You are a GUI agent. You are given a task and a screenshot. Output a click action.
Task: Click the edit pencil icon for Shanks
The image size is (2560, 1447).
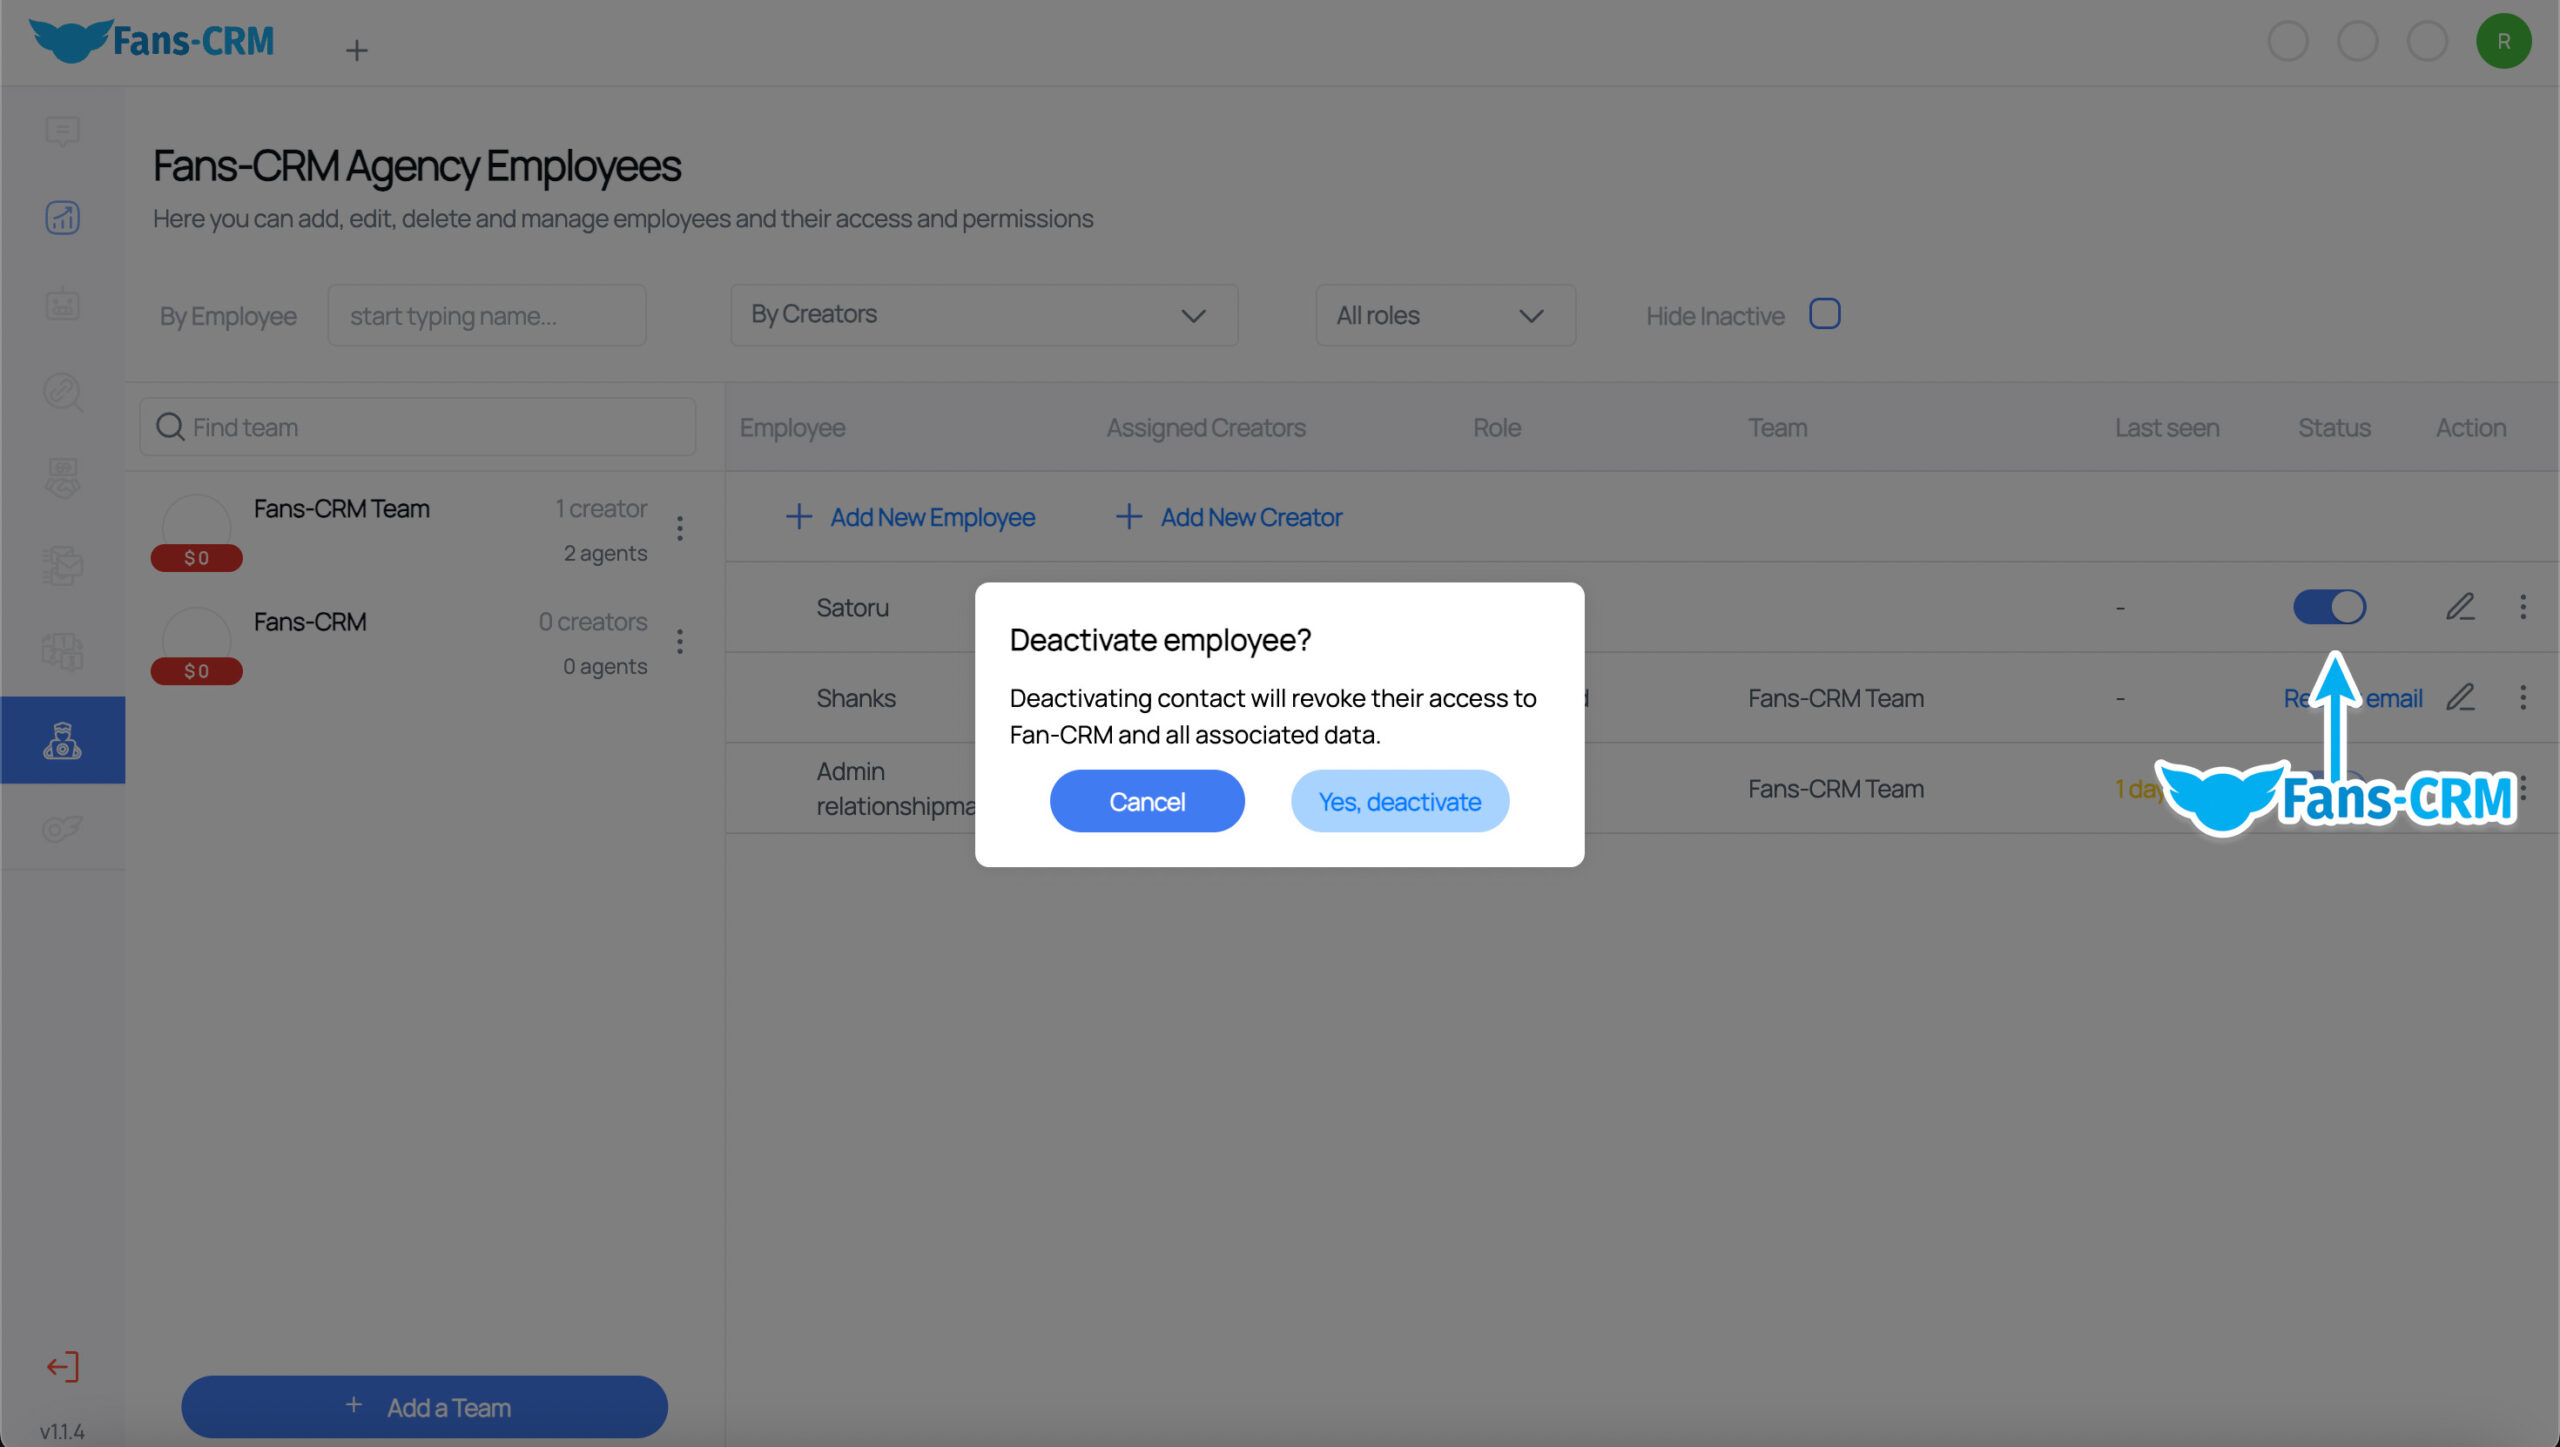tap(2462, 696)
